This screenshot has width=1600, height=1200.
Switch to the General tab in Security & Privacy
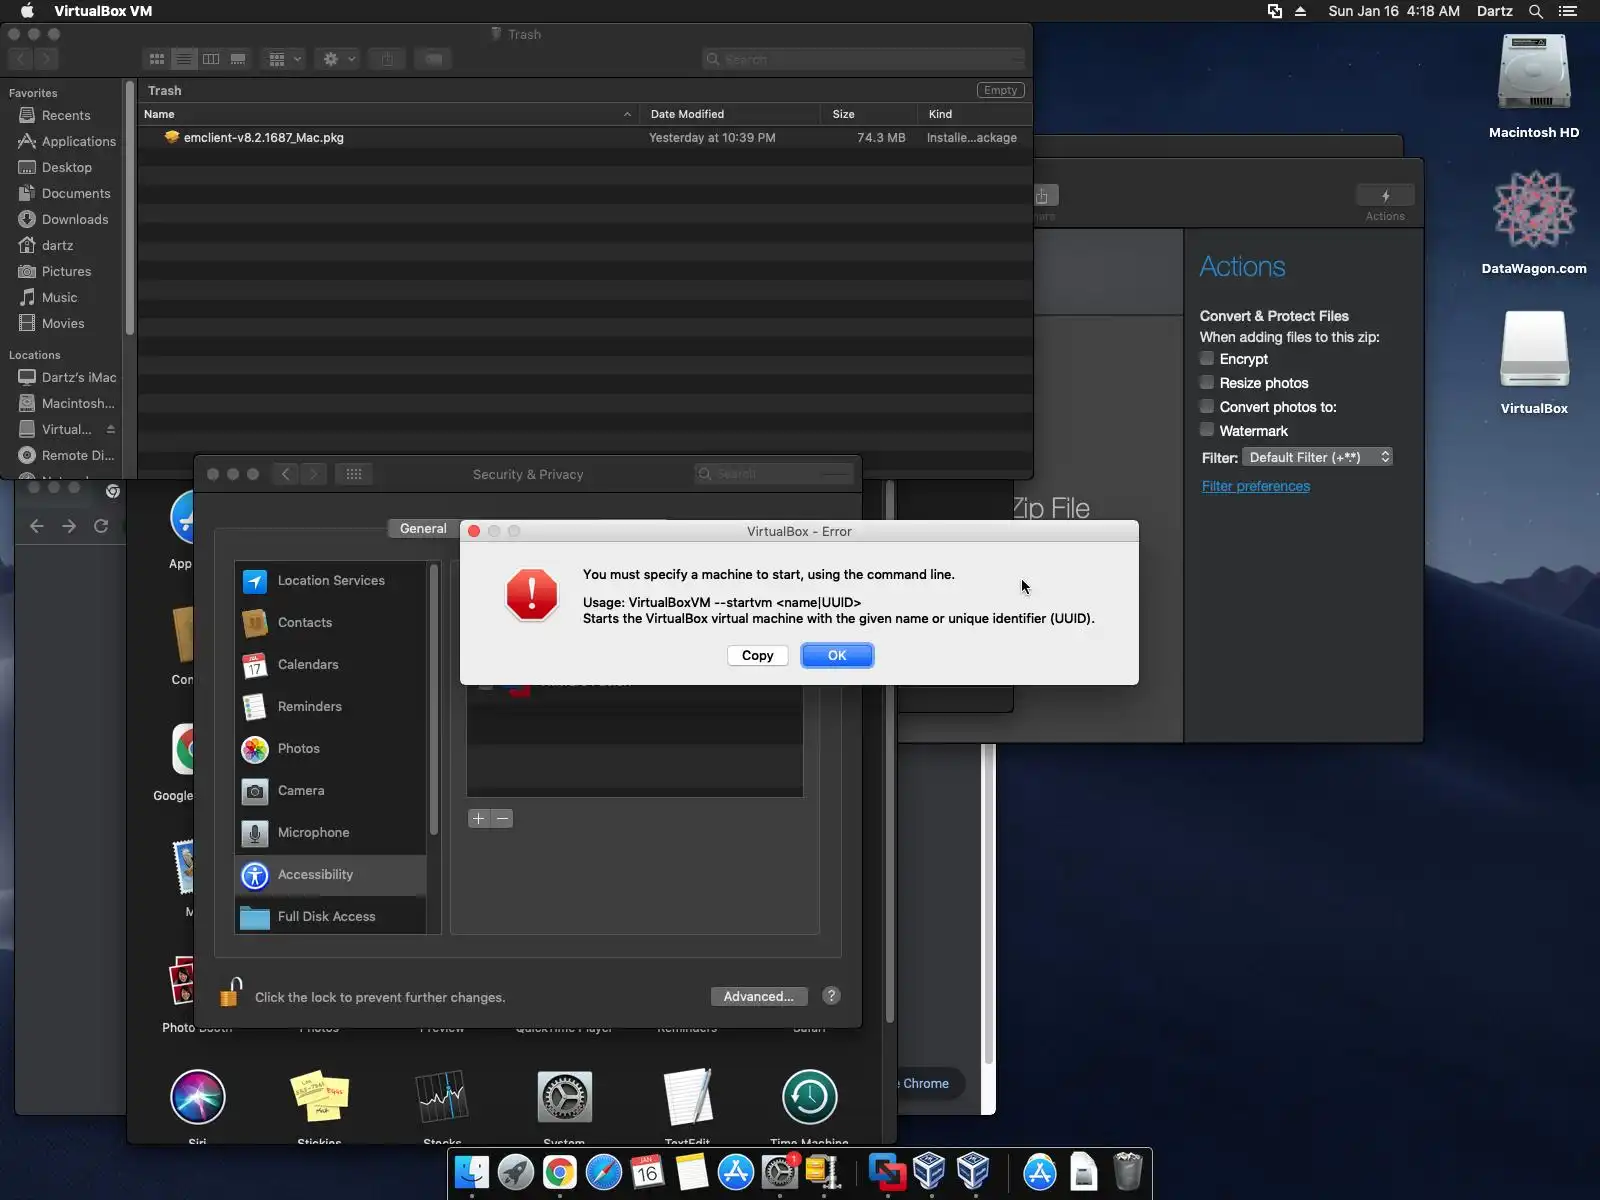(423, 529)
